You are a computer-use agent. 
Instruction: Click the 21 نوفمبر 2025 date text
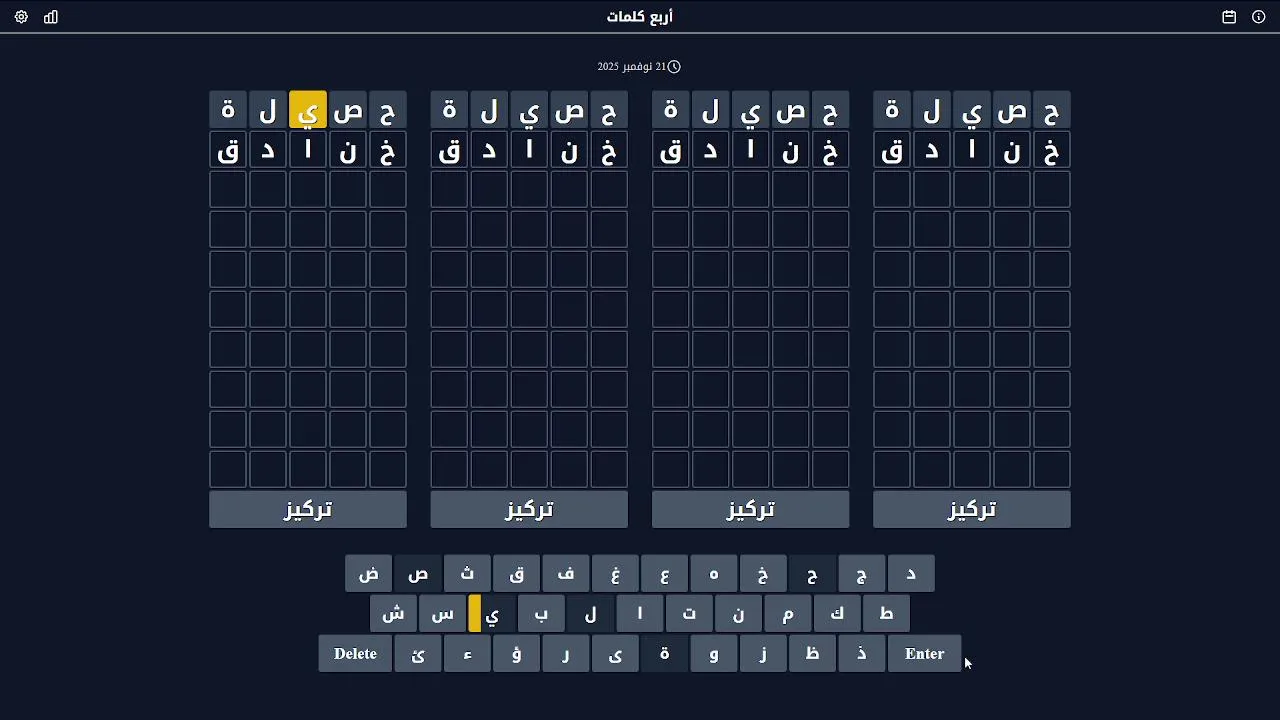tap(631, 66)
